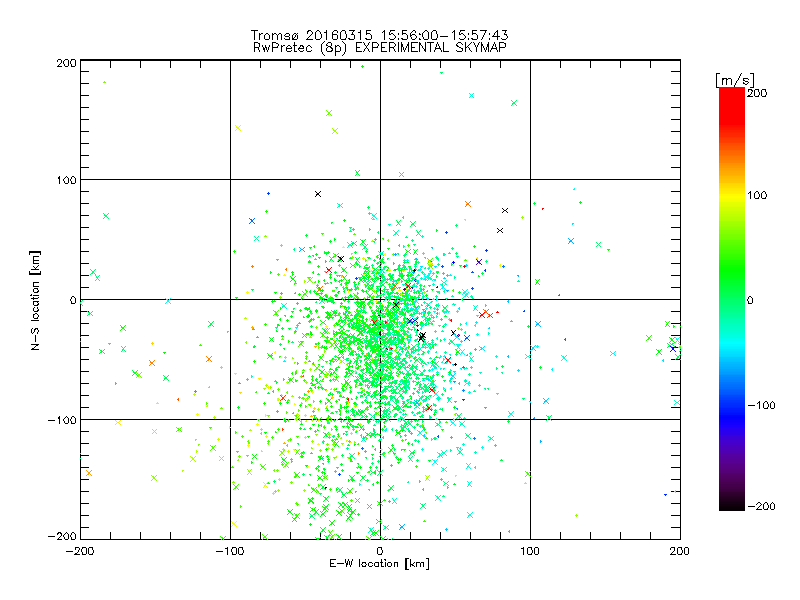The width and height of the screenshot is (800, 600).
Task: Pick the blue band of the colorbar
Action: 732,416
